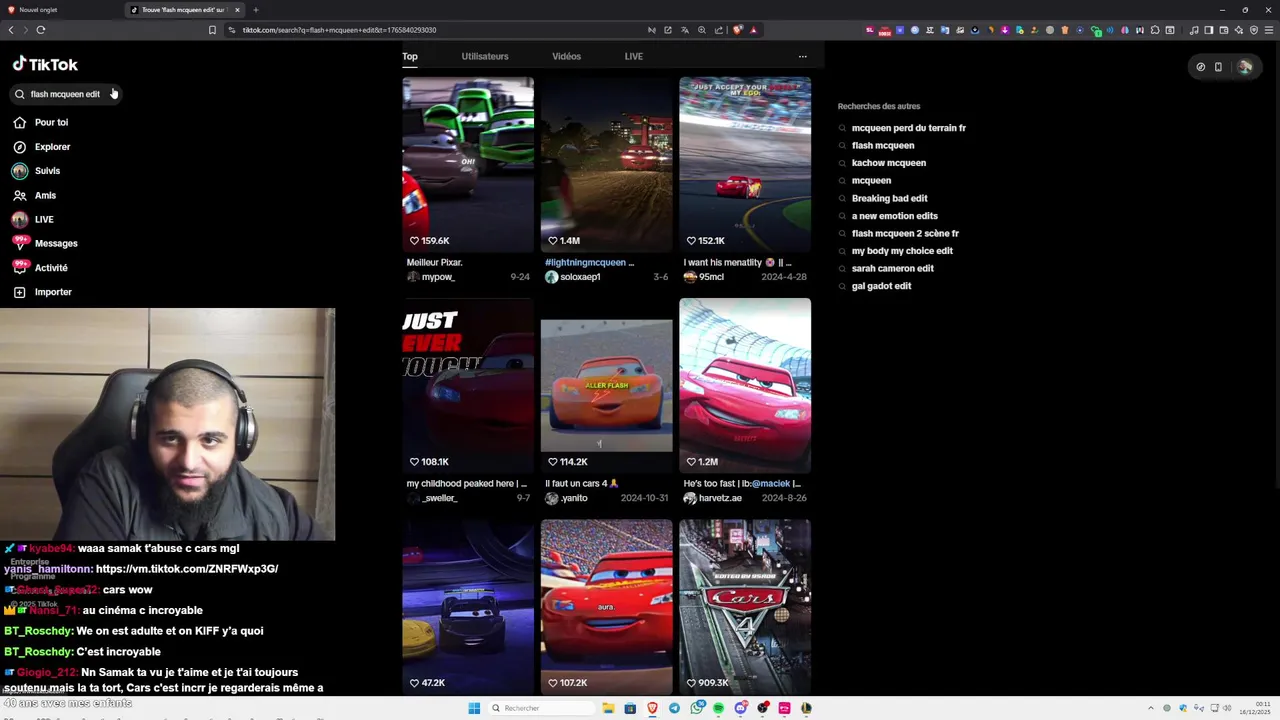Open the He's too fast video thumbnail
This screenshot has width=1280, height=720.
(745, 385)
